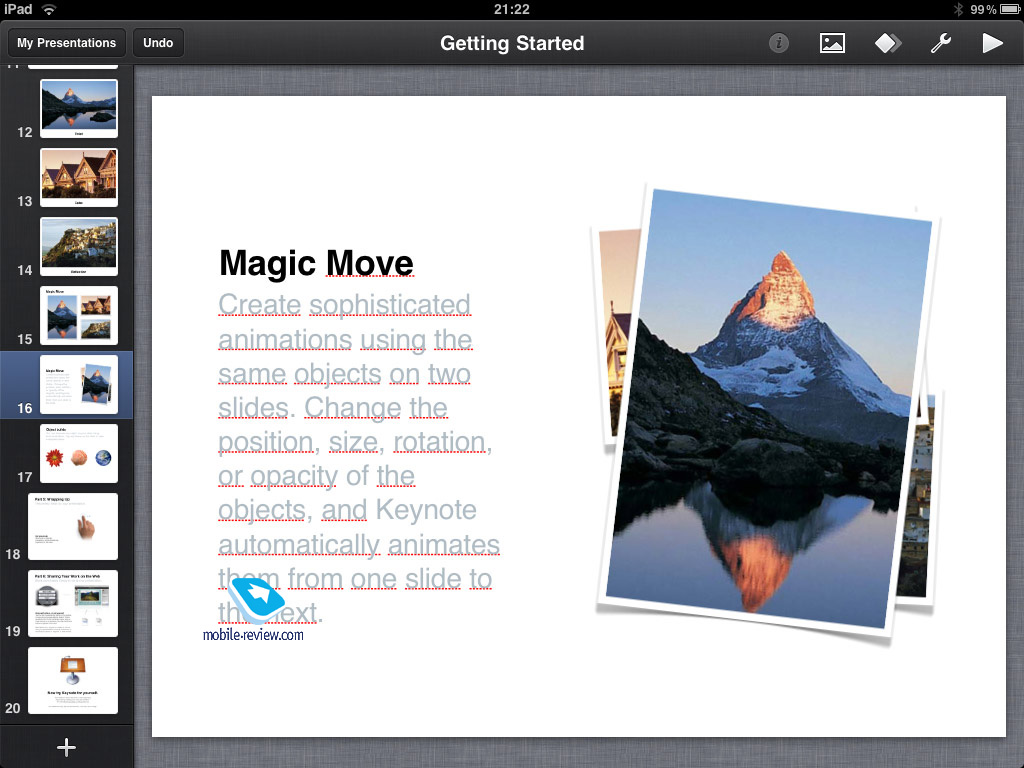Open slide 14 in the navigator

79,246
